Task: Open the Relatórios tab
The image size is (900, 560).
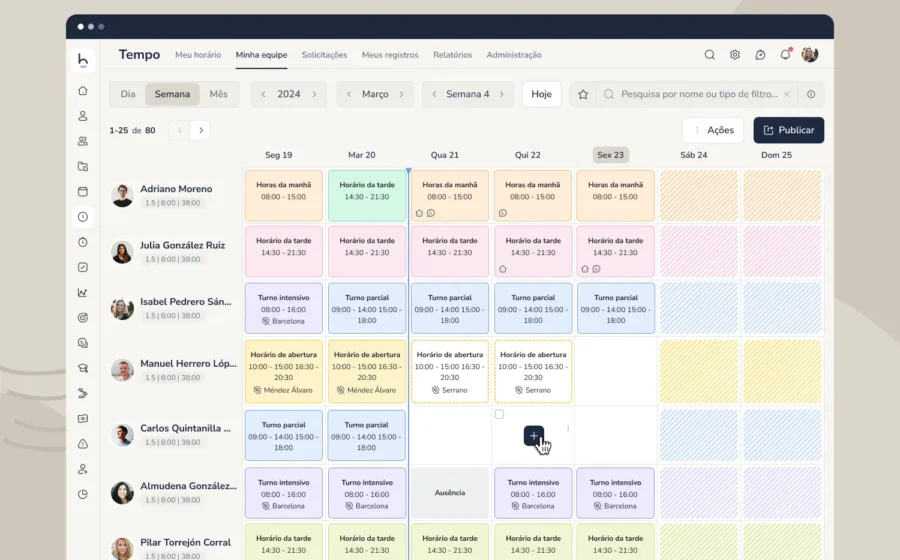Action: click(x=452, y=55)
